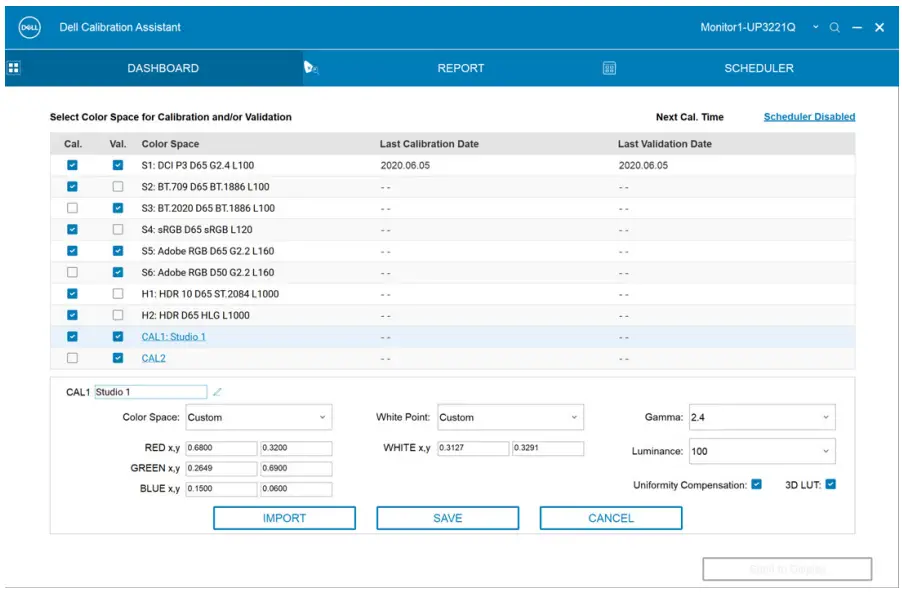Open the Scheduler Disabled link
Image resolution: width=902 pixels, height=592 pixels.
coord(809,117)
